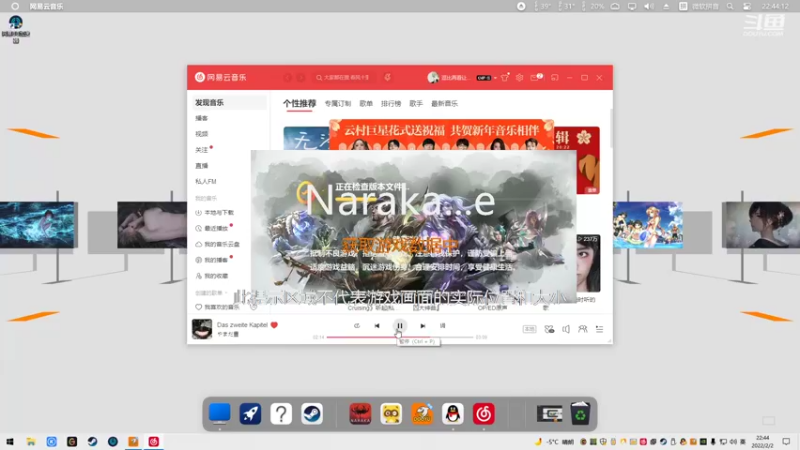Select the 专属定制 tab
Image resolution: width=800 pixels, height=450 pixels.
click(x=338, y=104)
